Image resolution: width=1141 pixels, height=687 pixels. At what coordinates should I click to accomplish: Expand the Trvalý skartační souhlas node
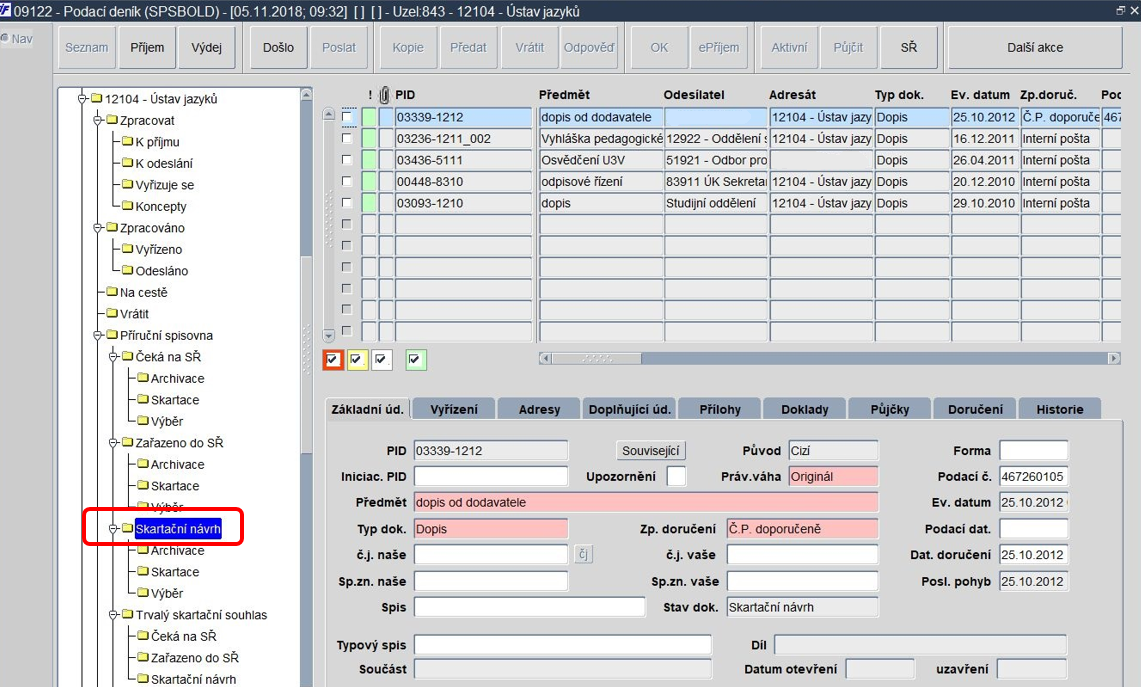(113, 615)
